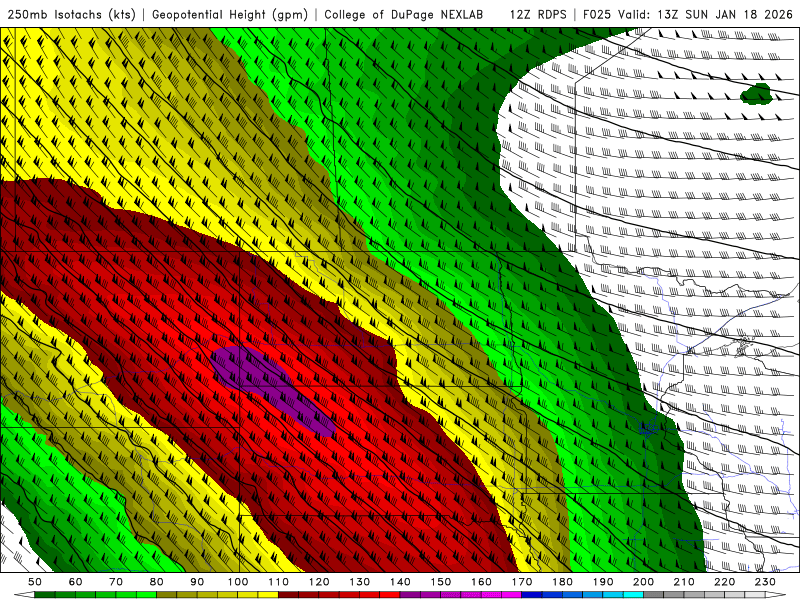Click the '130' label on the color scale

359,582
